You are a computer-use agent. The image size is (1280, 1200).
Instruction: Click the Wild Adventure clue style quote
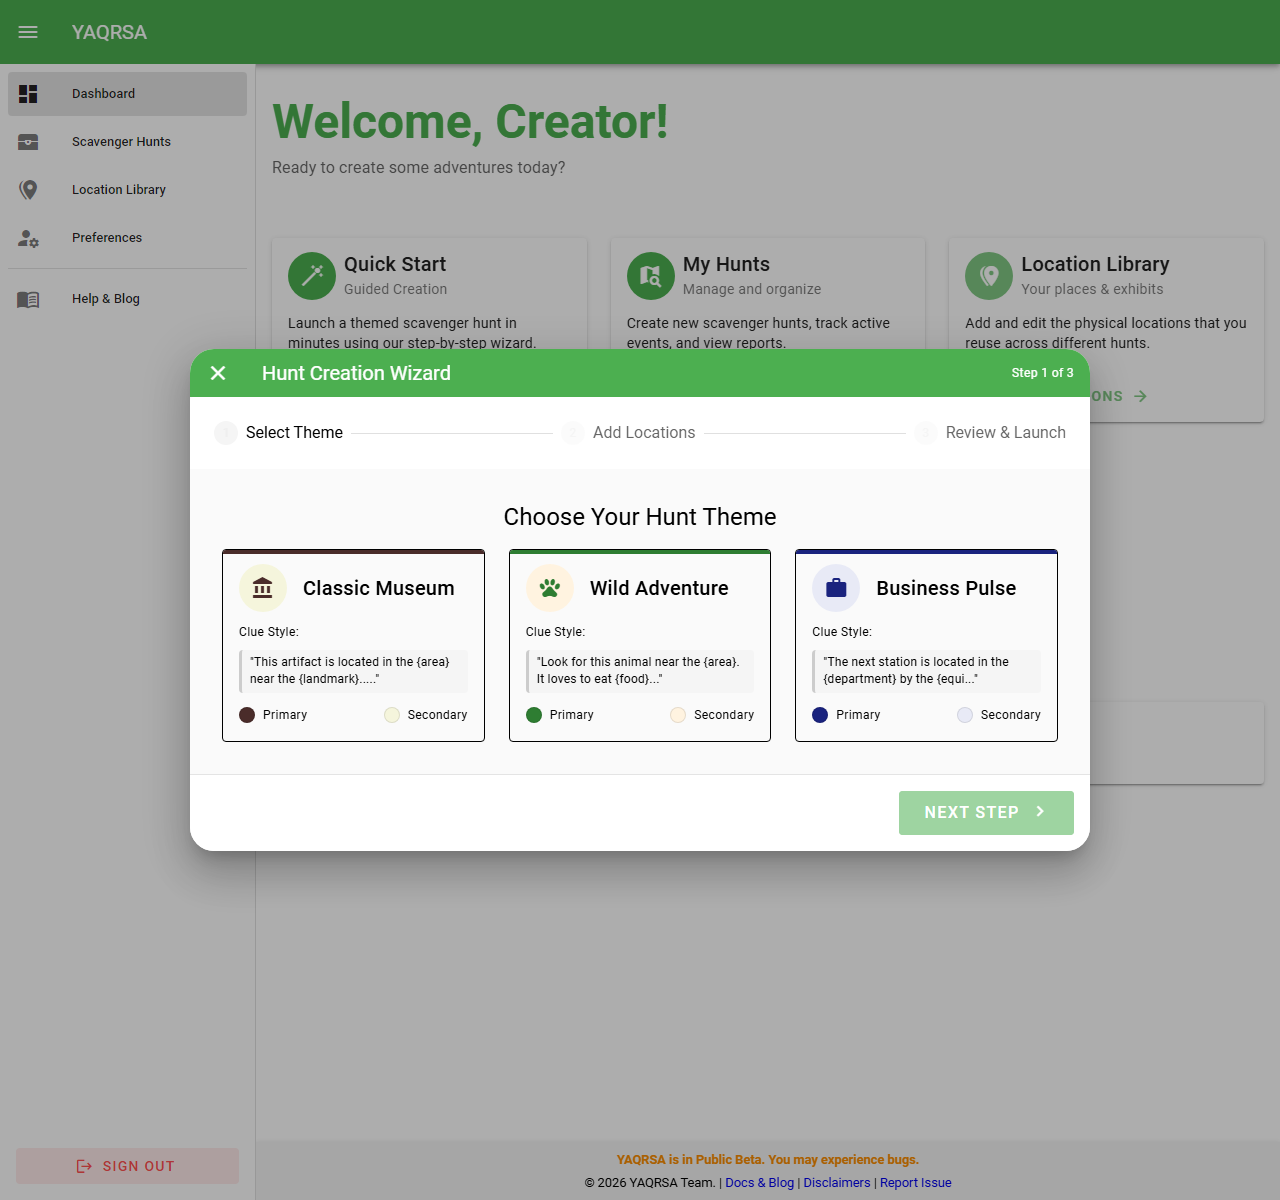(x=640, y=671)
